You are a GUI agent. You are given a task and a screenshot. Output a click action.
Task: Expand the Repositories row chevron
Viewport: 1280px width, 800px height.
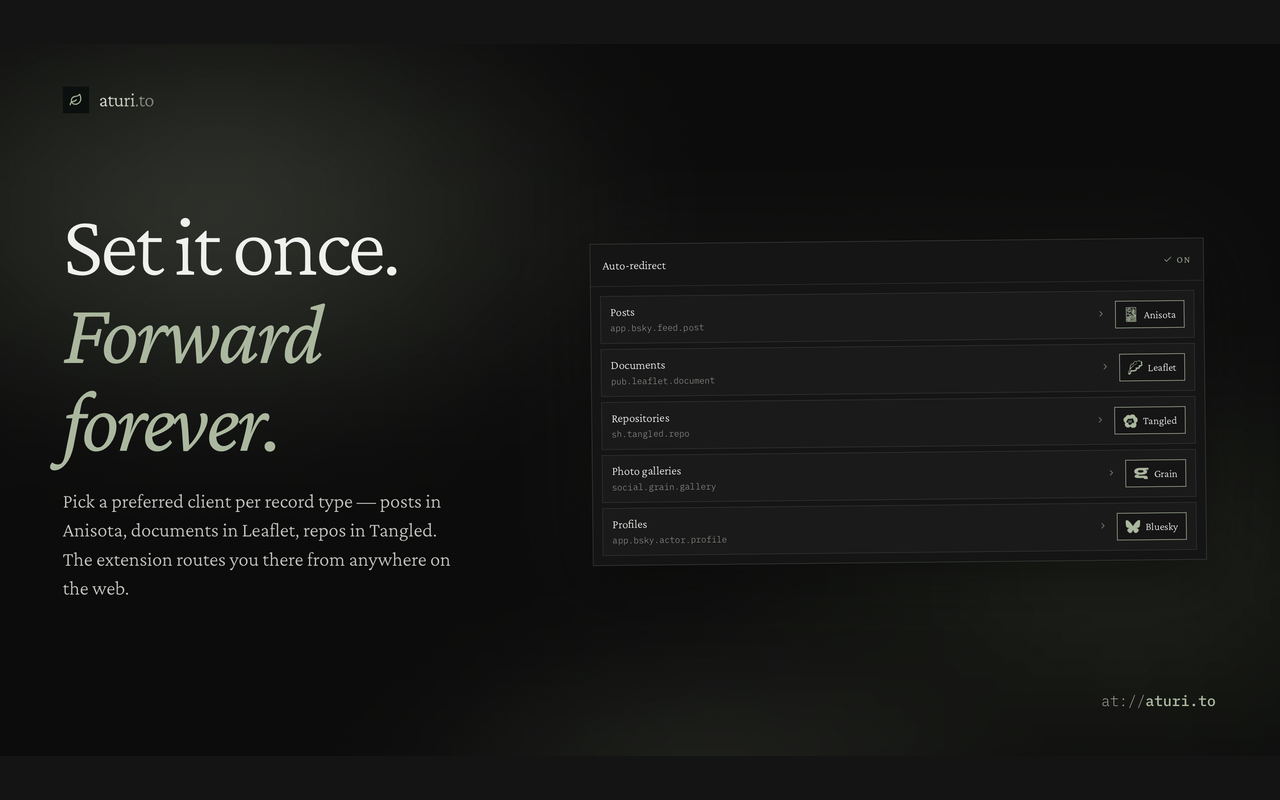[x=1100, y=420]
